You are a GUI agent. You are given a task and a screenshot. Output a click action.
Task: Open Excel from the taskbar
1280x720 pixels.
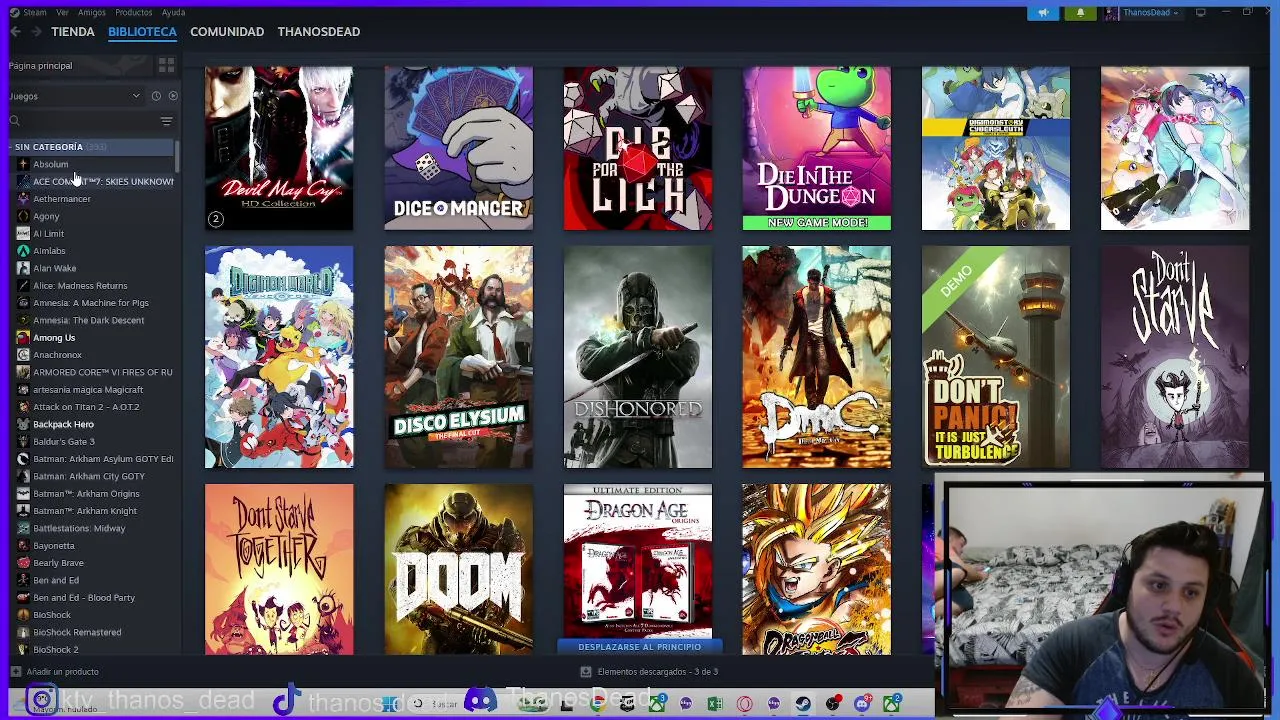pos(715,704)
